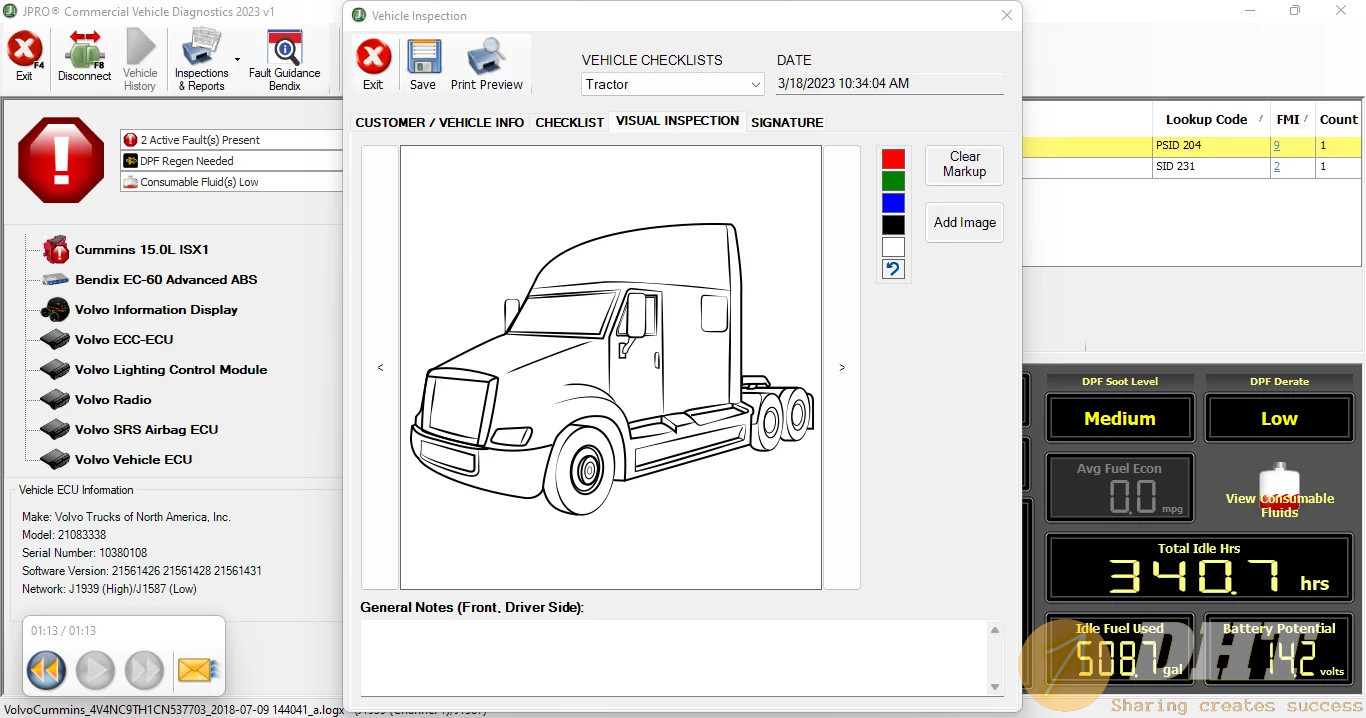The image size is (1366, 718).
Task: Click the Disconnect toolbar icon
Action: (84, 50)
